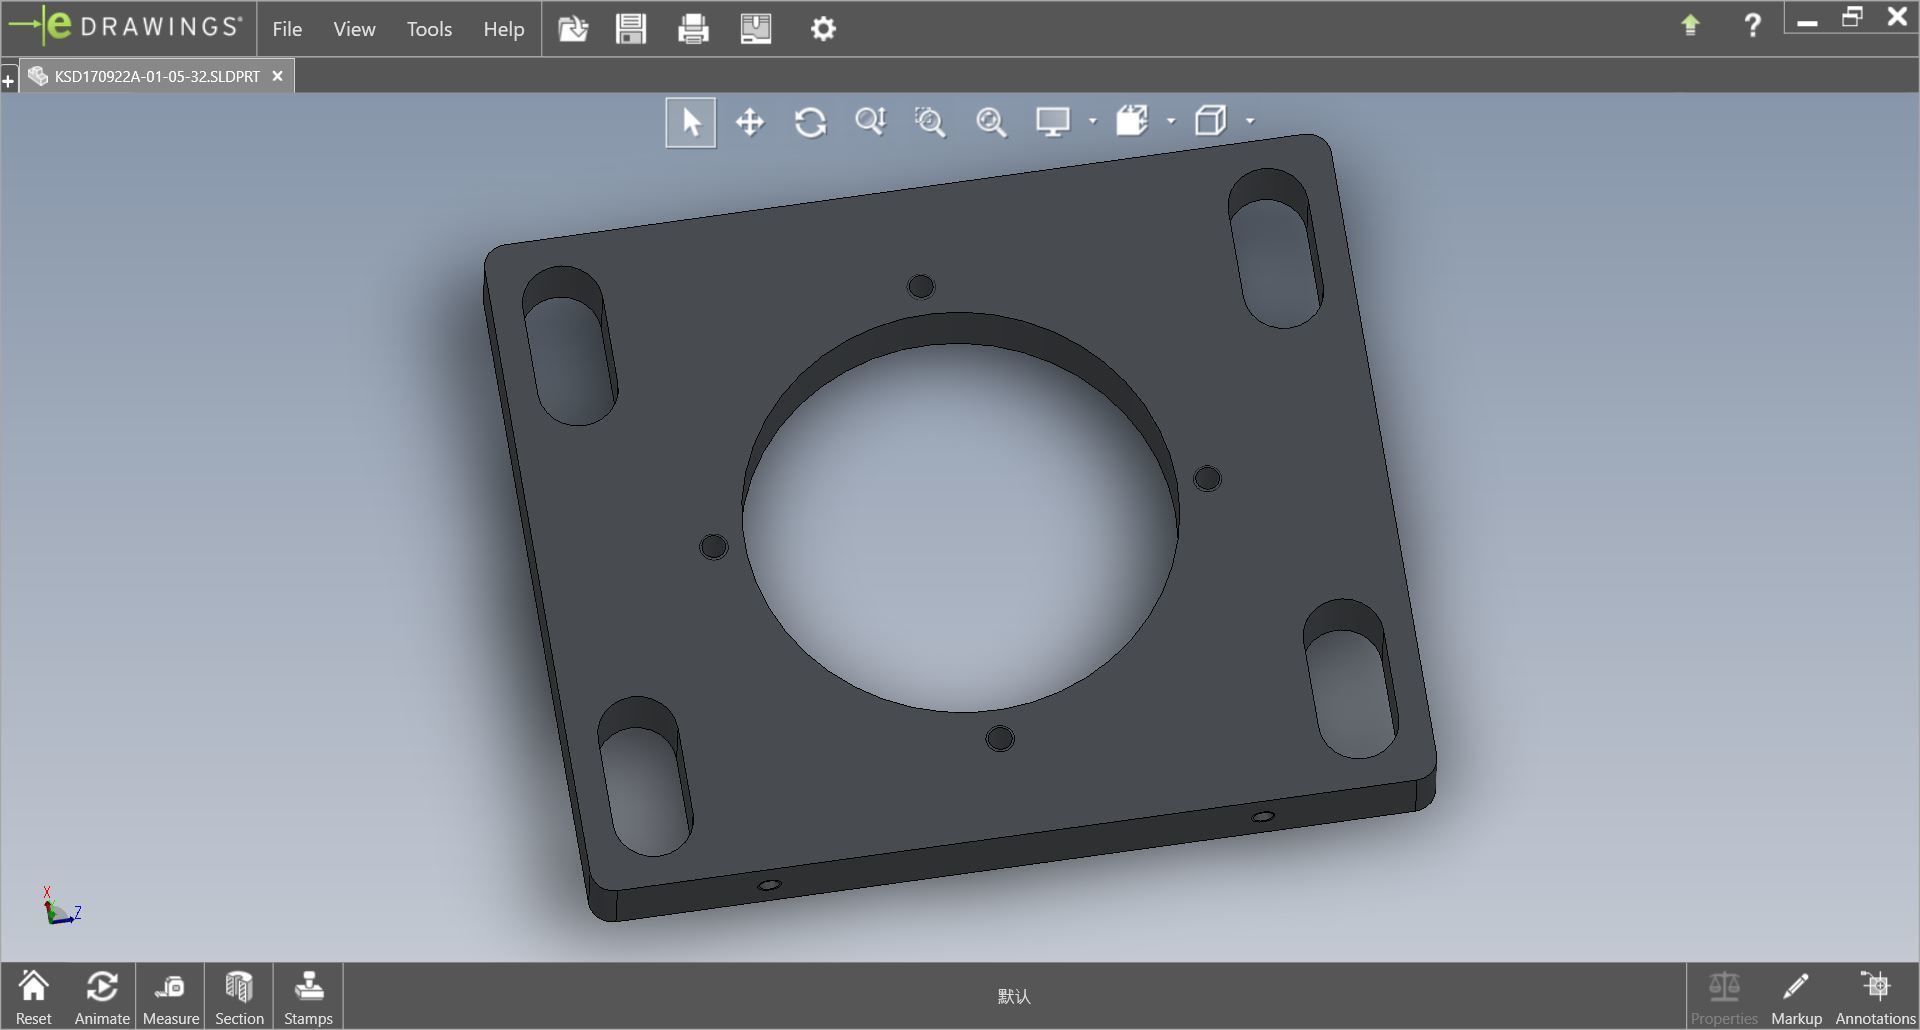Activate the Zoom in/out tool
Image resolution: width=1920 pixels, height=1030 pixels.
871,122
